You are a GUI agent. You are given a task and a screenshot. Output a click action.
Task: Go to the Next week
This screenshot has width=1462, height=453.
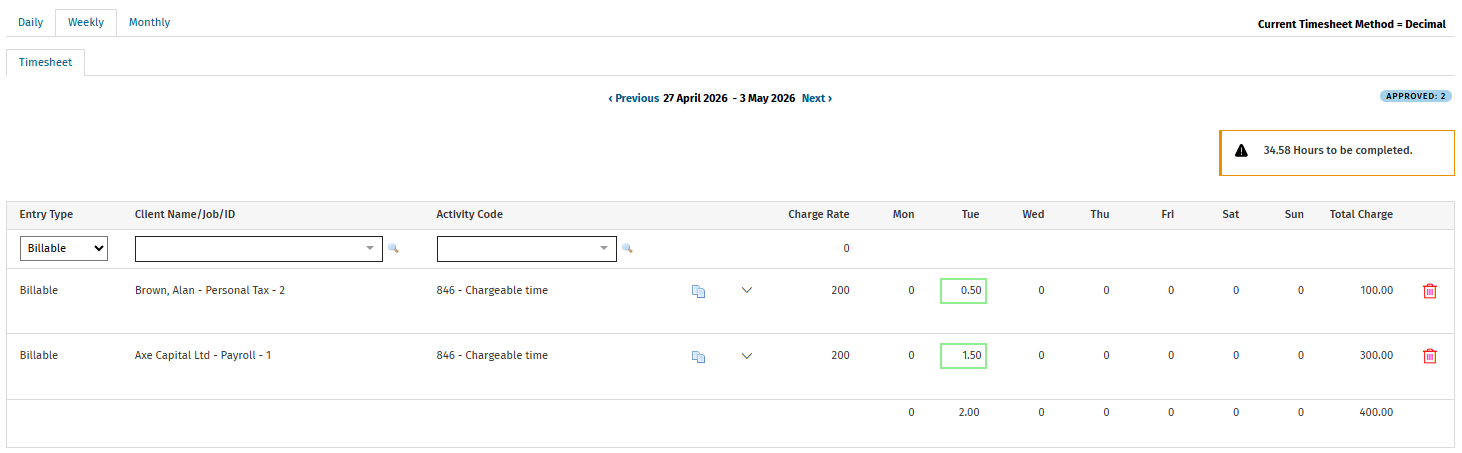[x=817, y=99]
